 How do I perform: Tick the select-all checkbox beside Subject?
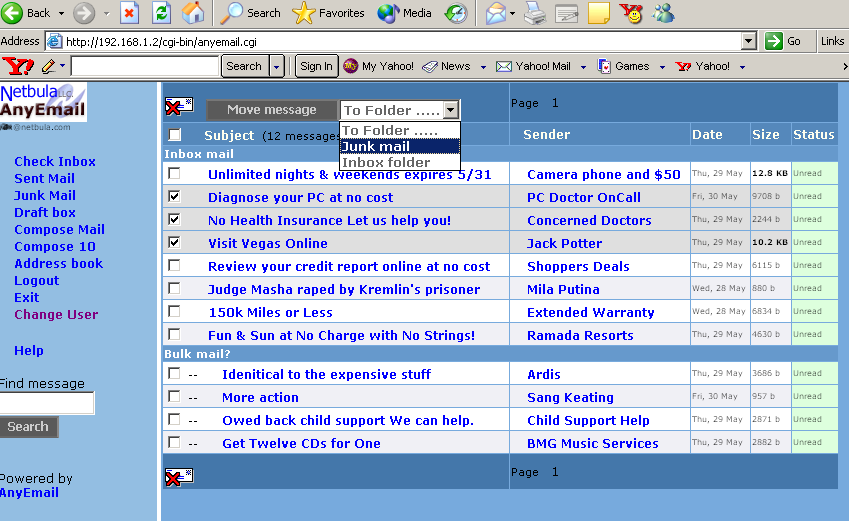pyautogui.click(x=174, y=134)
